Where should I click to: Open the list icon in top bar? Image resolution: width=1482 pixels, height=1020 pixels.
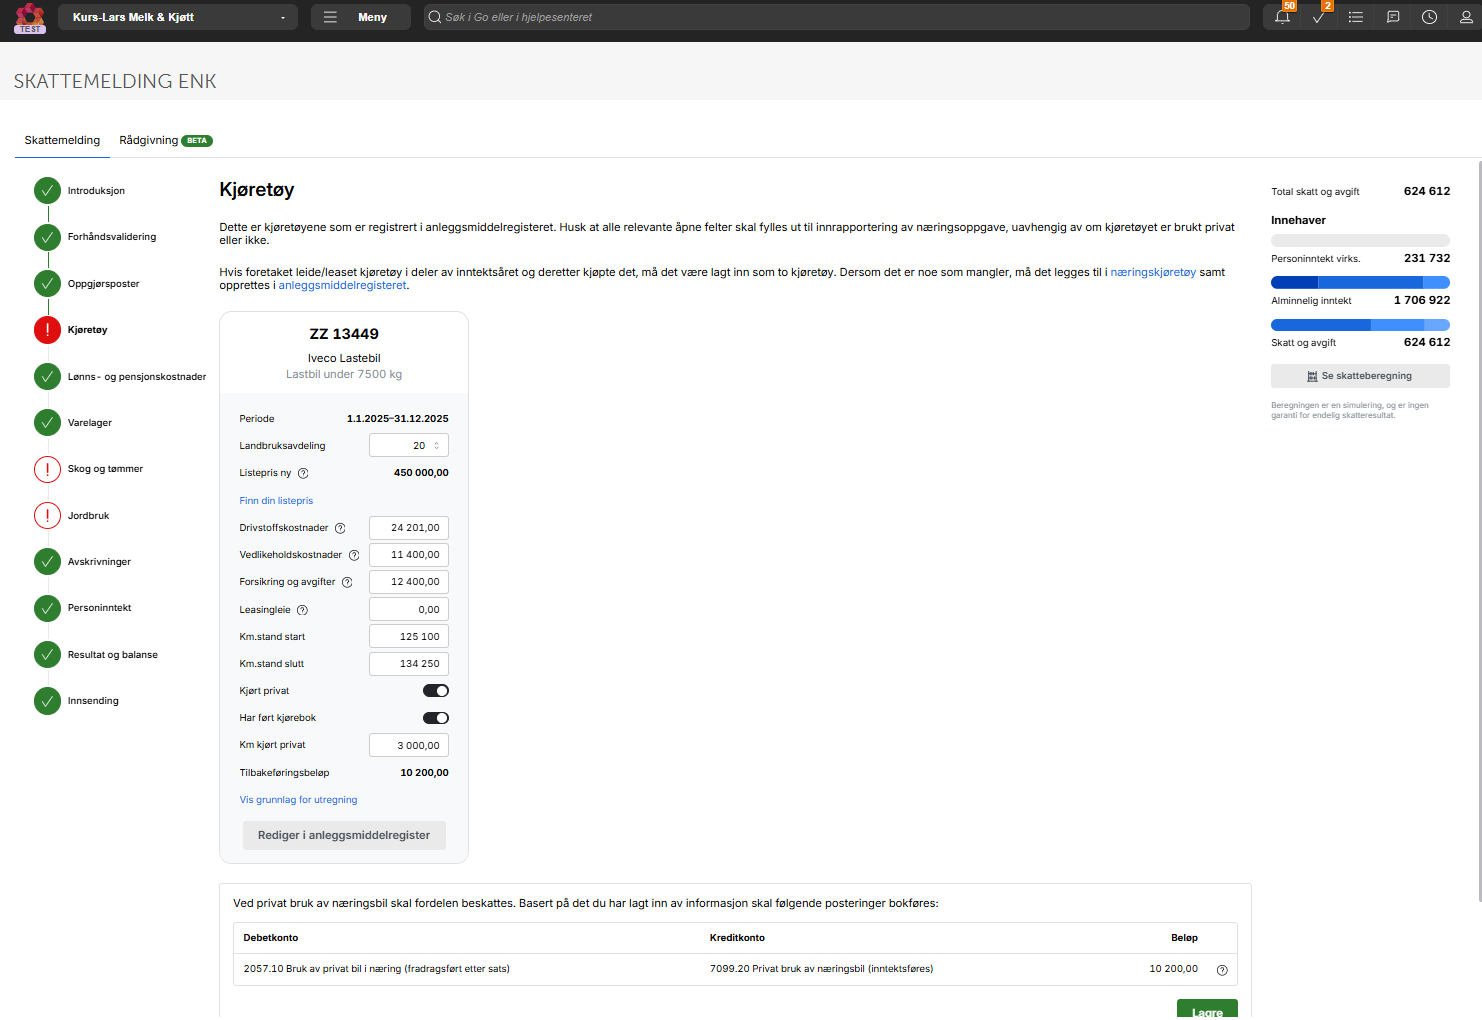click(1356, 17)
